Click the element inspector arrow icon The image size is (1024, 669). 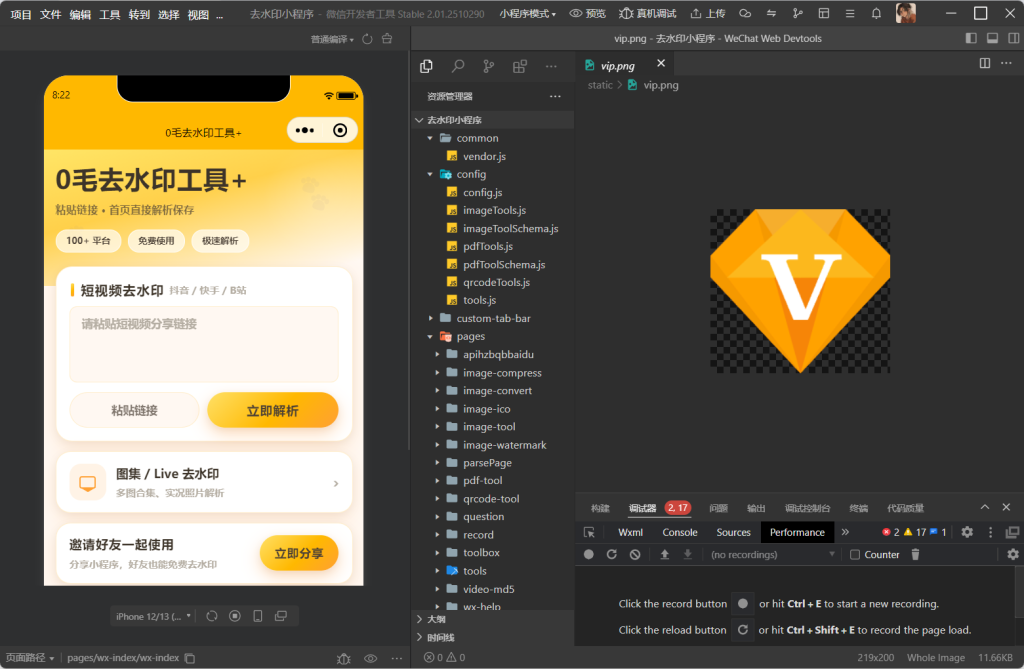coord(589,532)
